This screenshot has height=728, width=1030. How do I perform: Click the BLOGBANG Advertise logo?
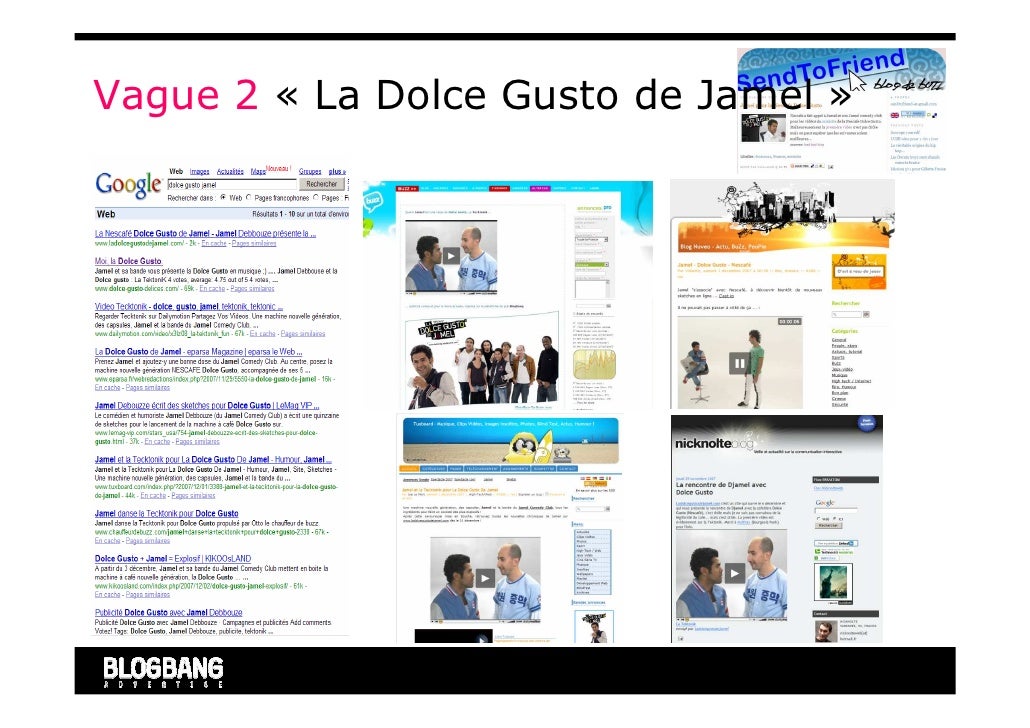tap(163, 672)
